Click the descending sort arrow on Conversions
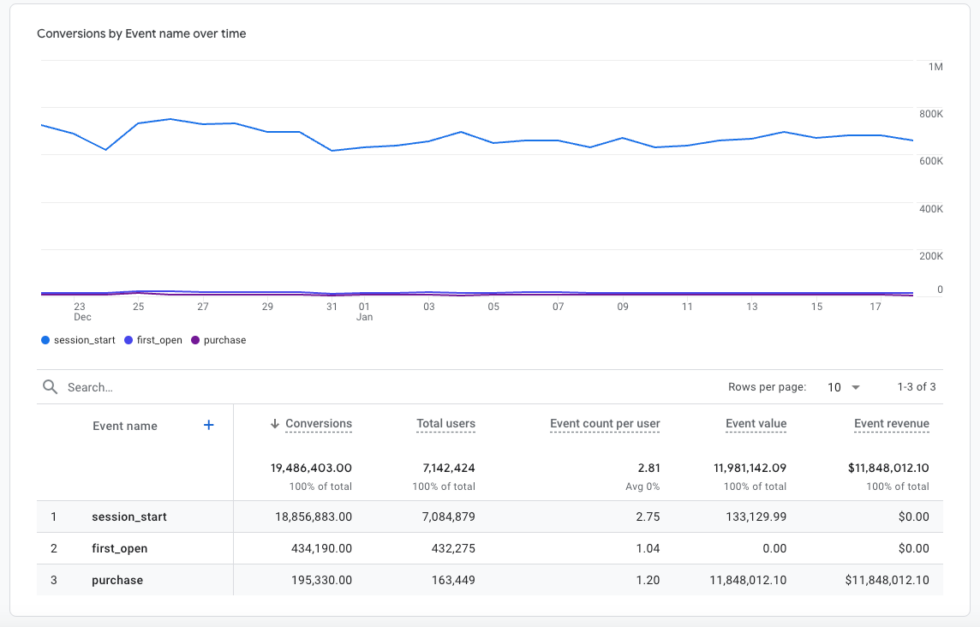 [277, 423]
